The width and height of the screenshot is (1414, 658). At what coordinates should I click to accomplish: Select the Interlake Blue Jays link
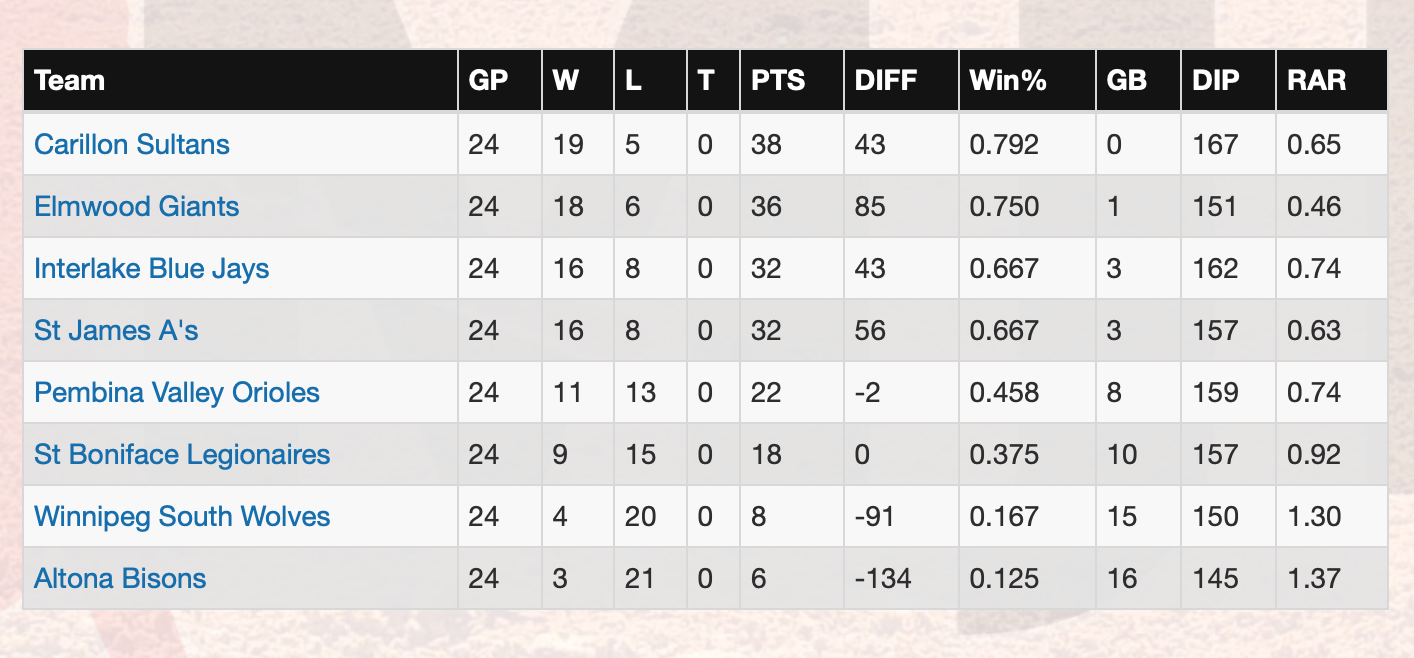152,268
